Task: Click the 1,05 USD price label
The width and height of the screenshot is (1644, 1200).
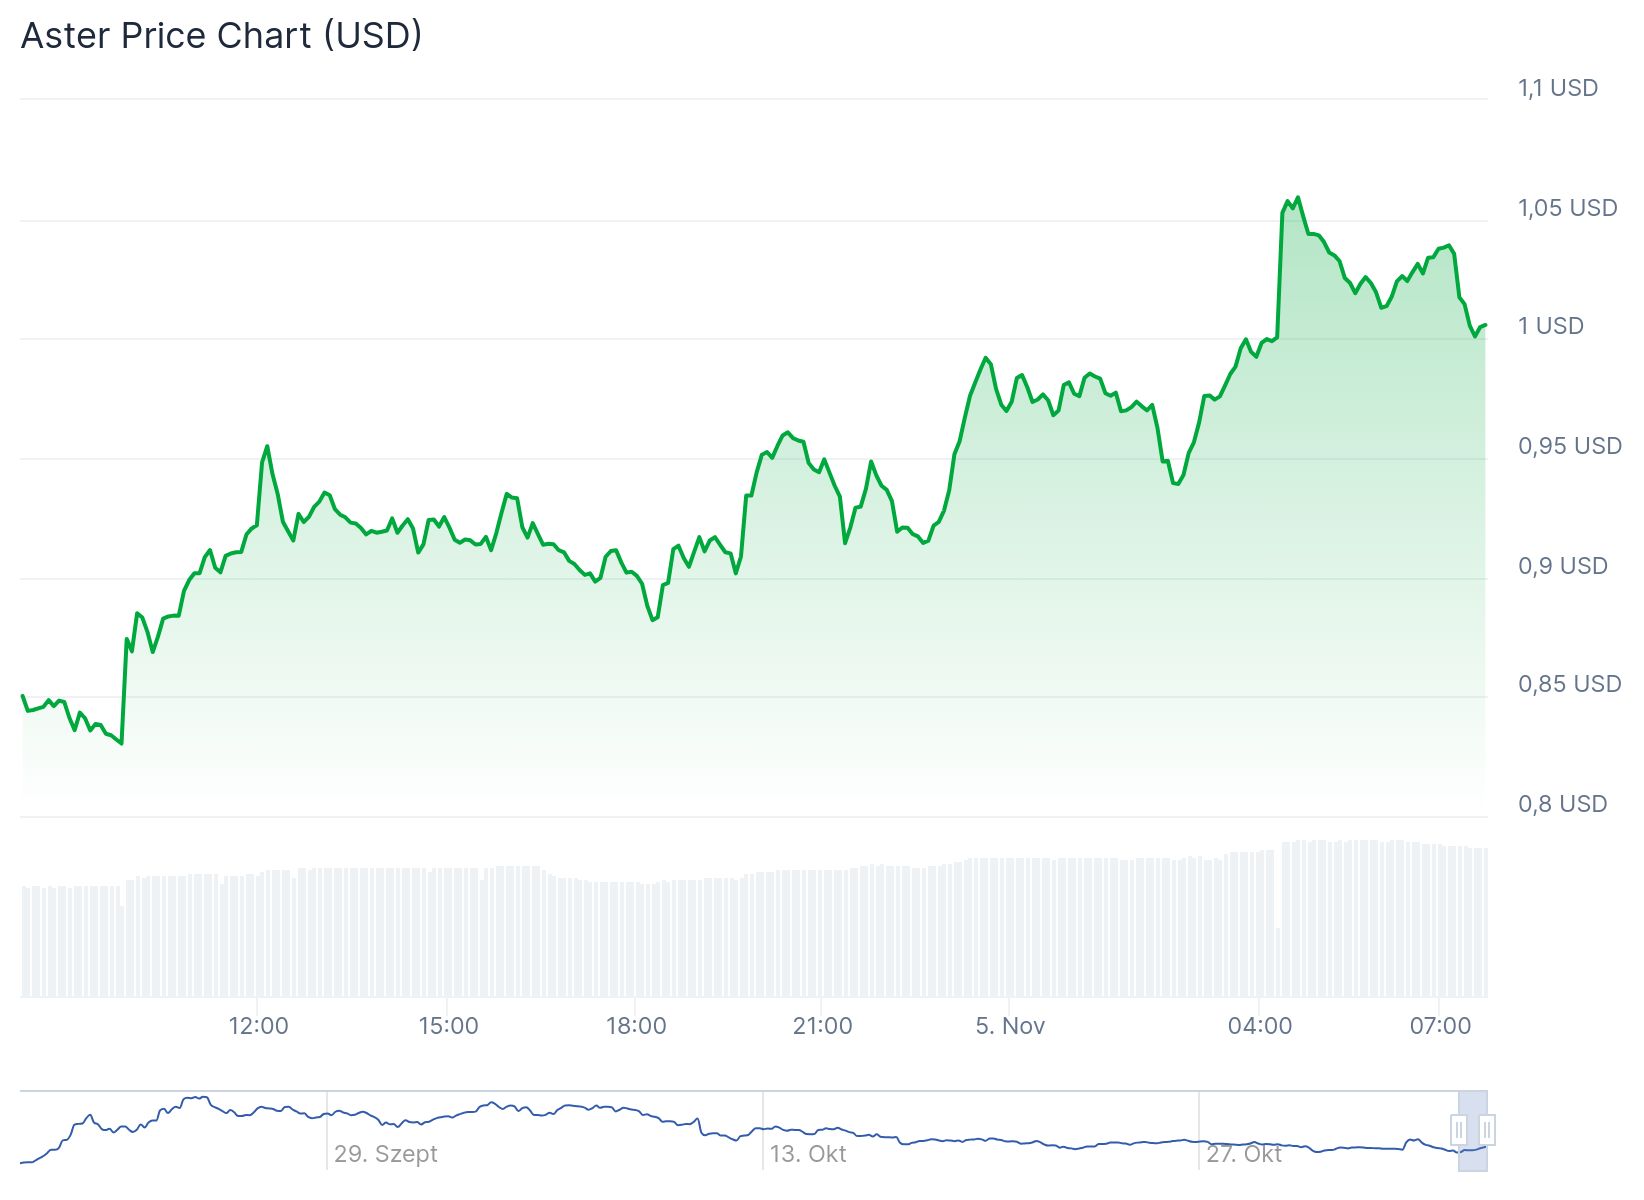Action: [1567, 208]
